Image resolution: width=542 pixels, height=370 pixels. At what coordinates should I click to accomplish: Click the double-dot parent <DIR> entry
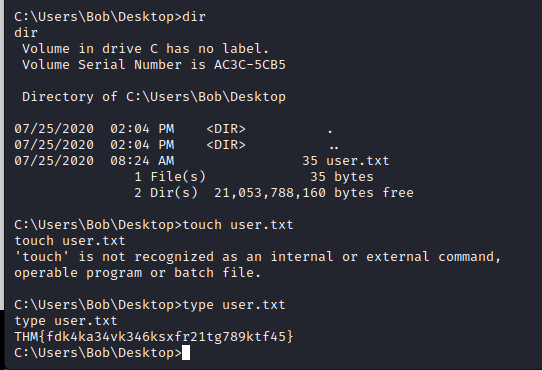point(176,145)
